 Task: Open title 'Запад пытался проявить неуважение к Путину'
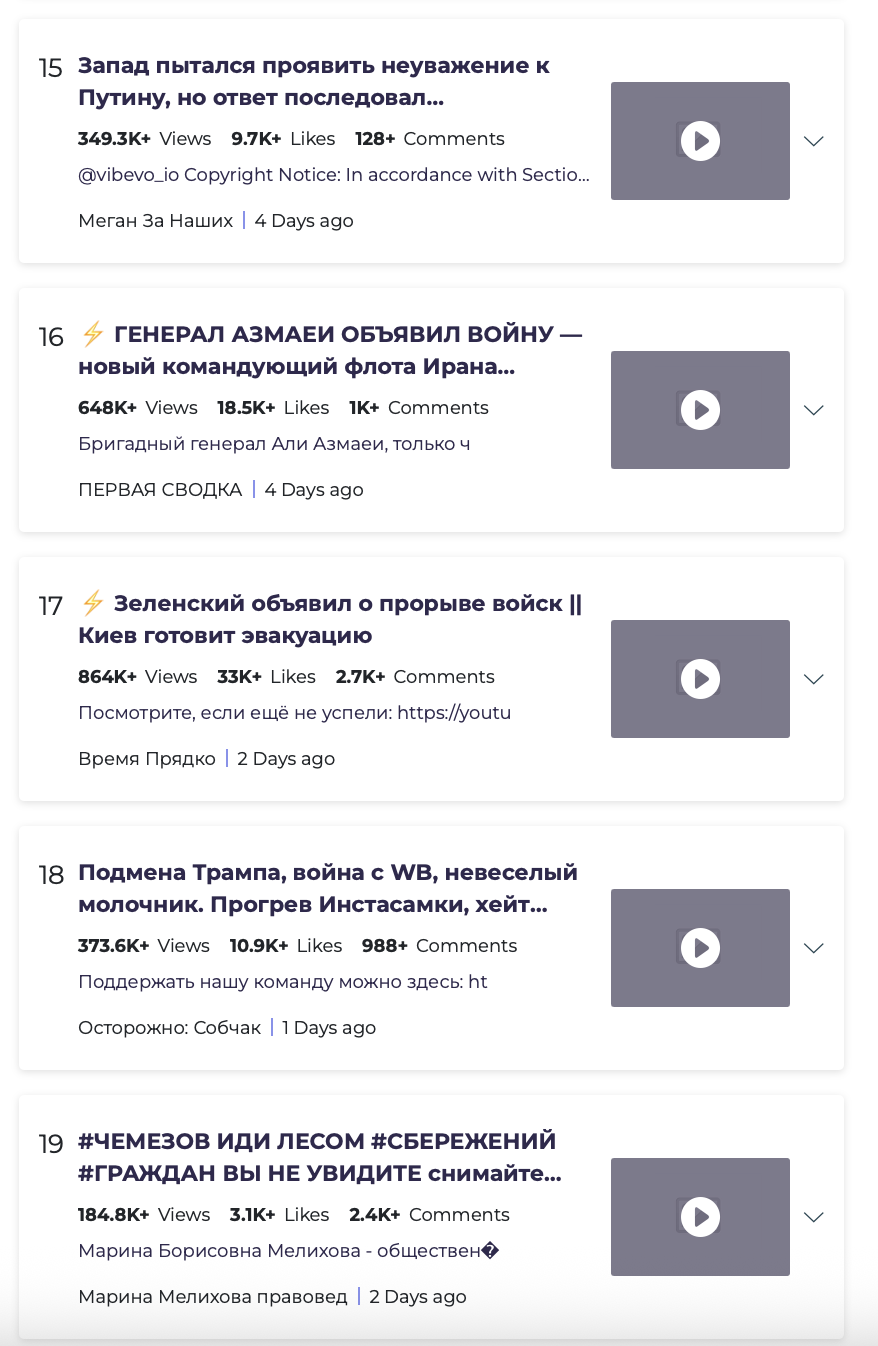coord(314,82)
